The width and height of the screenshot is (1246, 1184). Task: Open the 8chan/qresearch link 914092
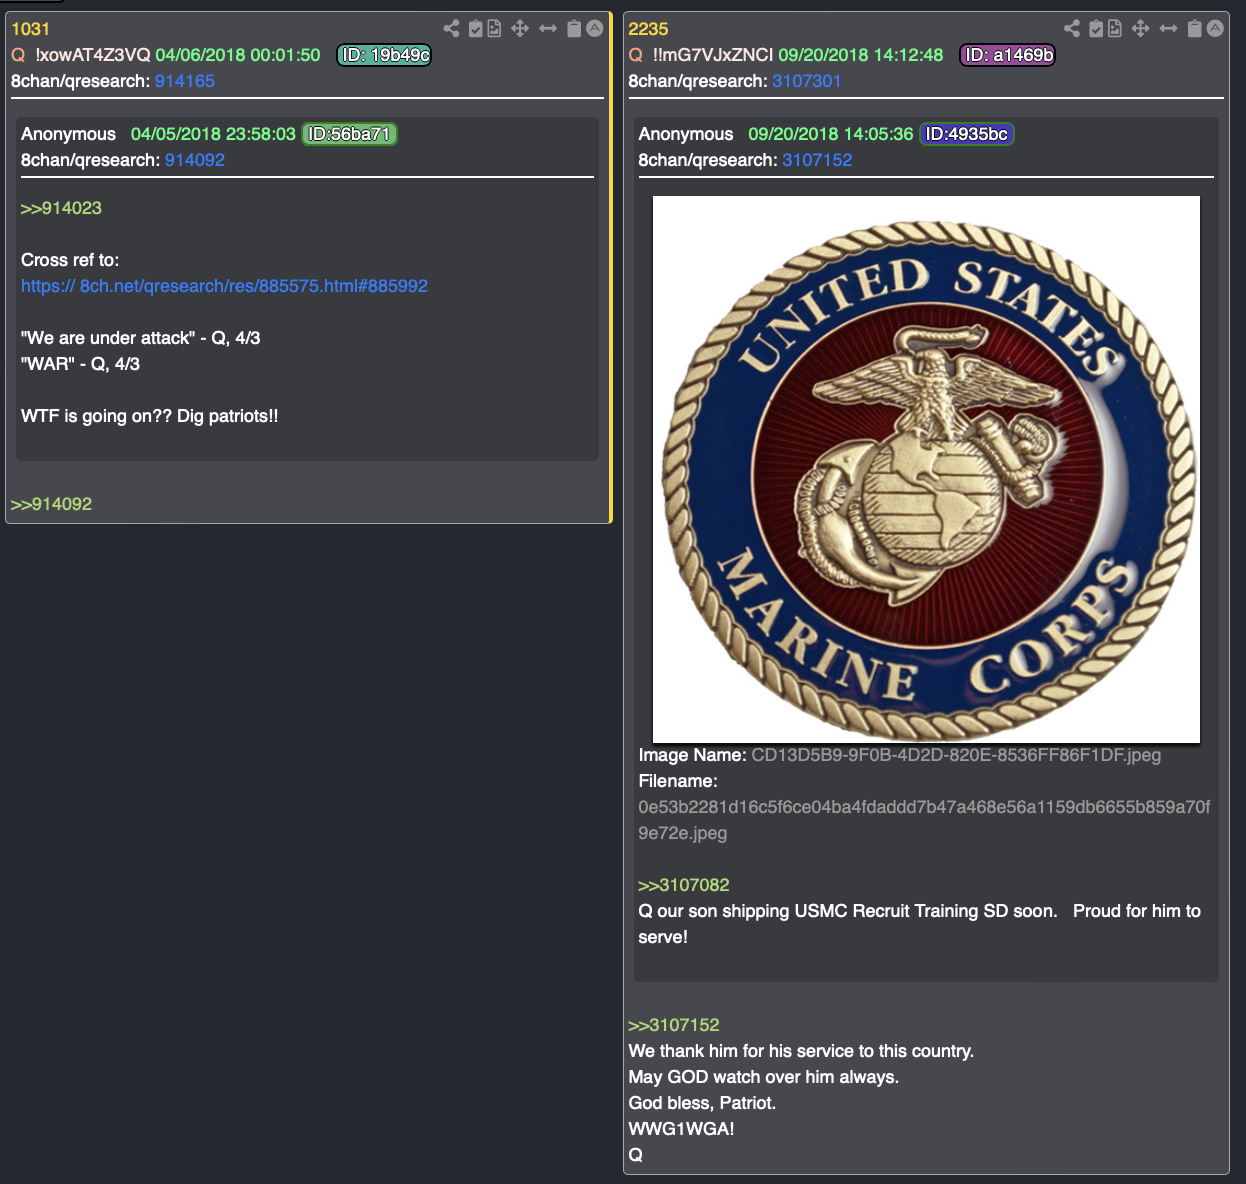(x=195, y=160)
